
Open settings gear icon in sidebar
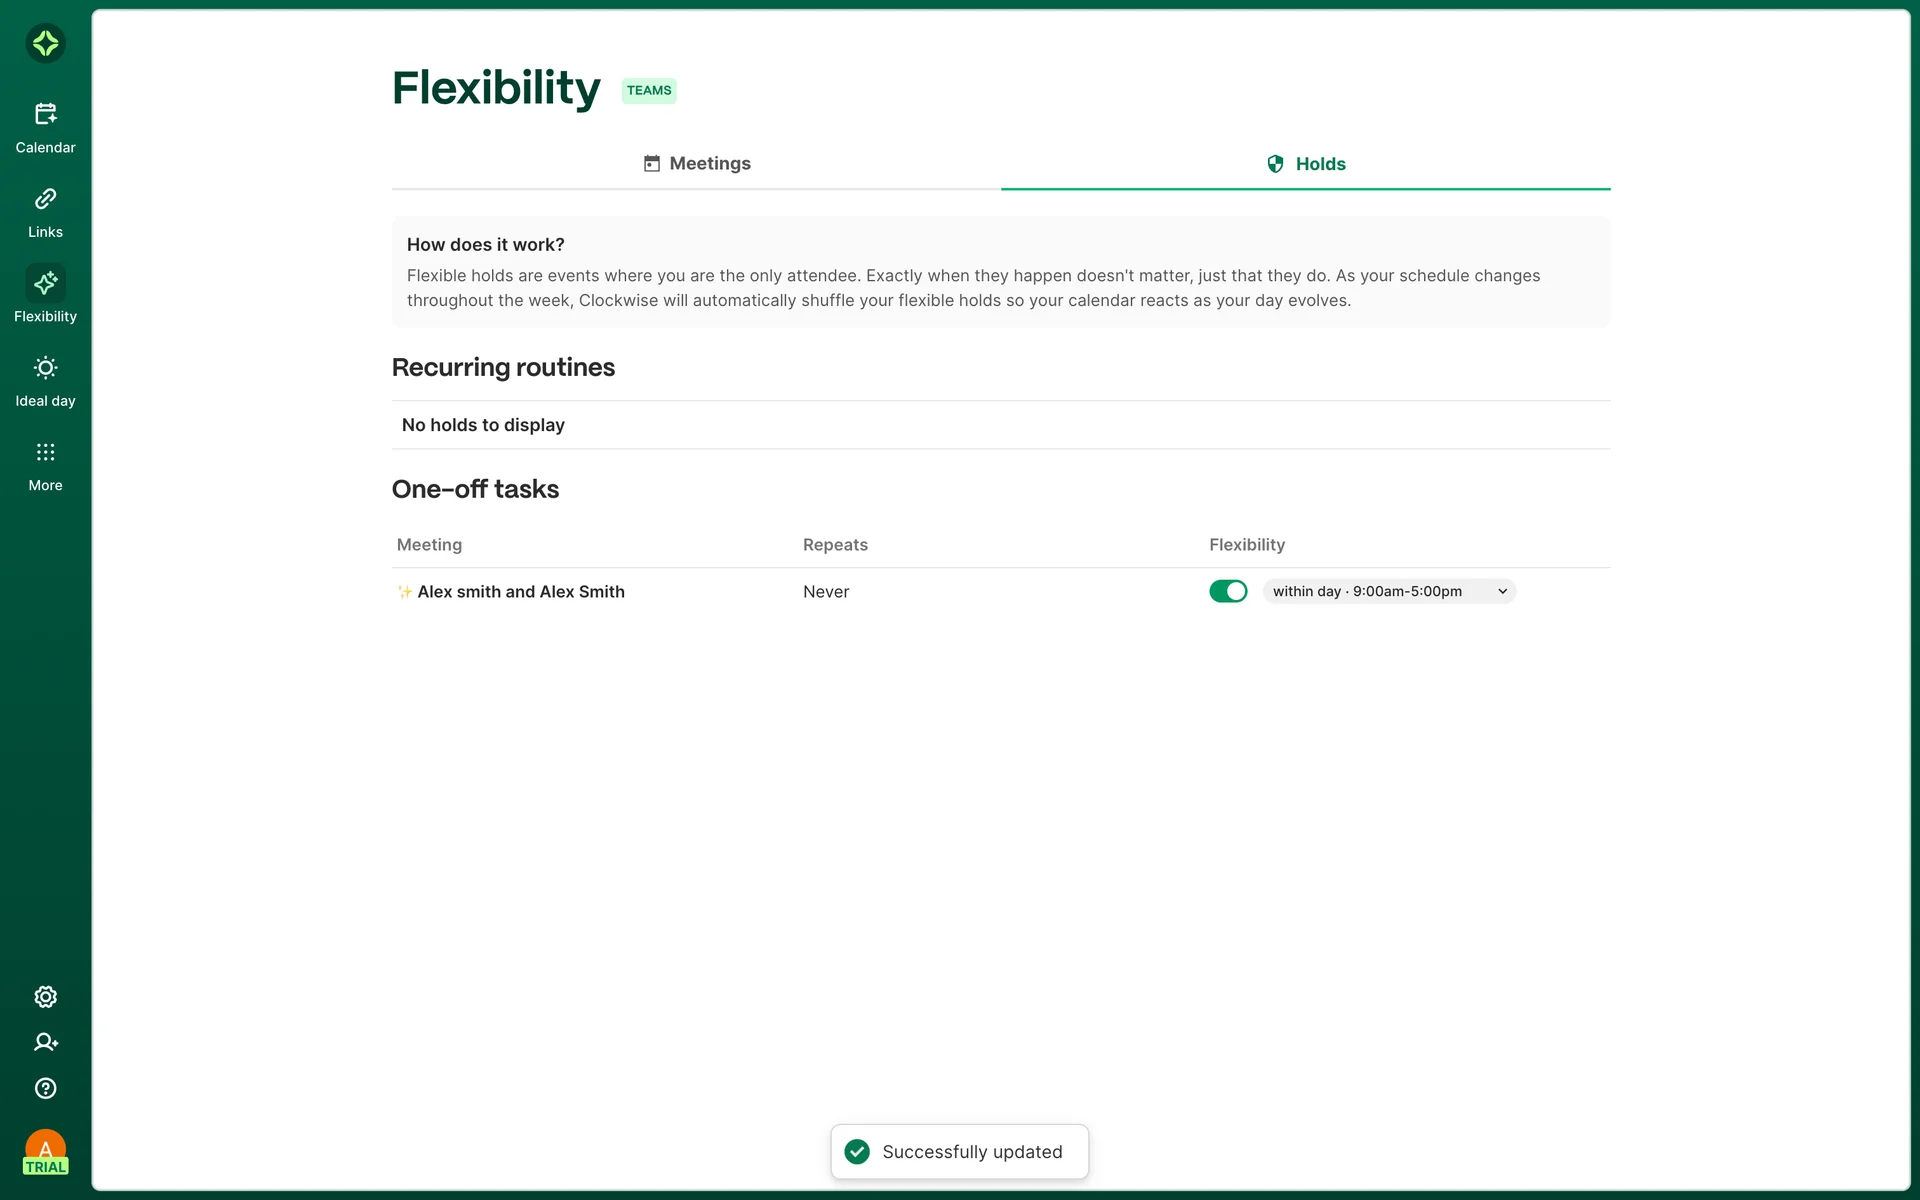point(45,996)
